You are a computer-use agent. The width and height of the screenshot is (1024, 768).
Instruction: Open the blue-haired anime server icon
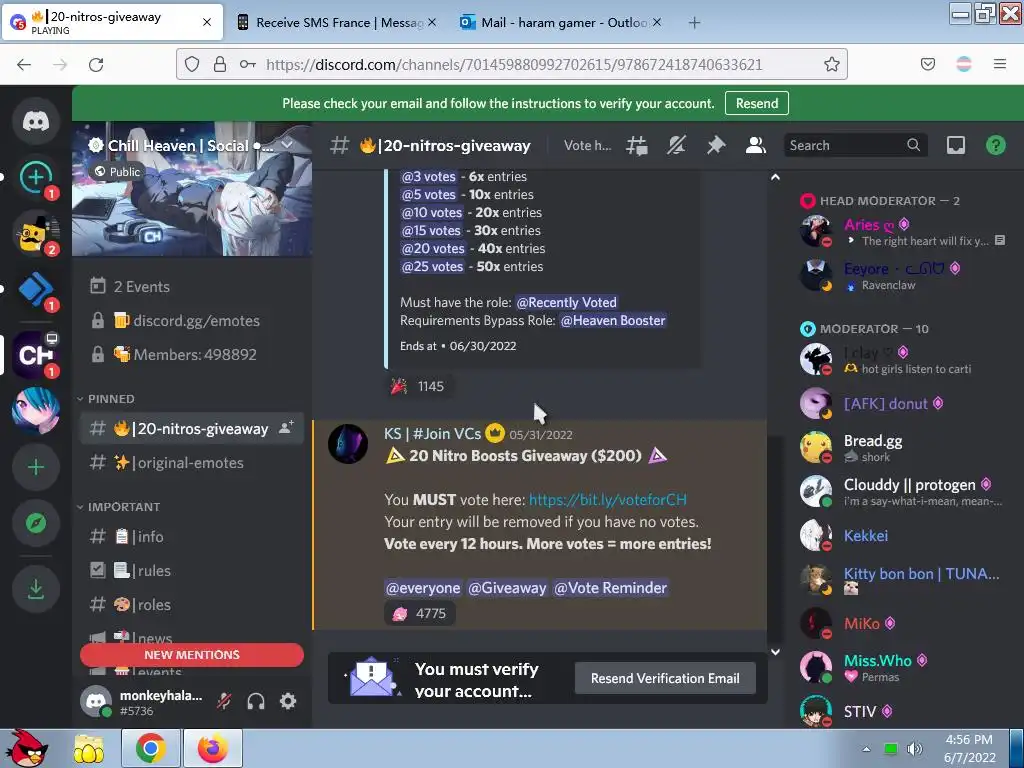coord(36,411)
